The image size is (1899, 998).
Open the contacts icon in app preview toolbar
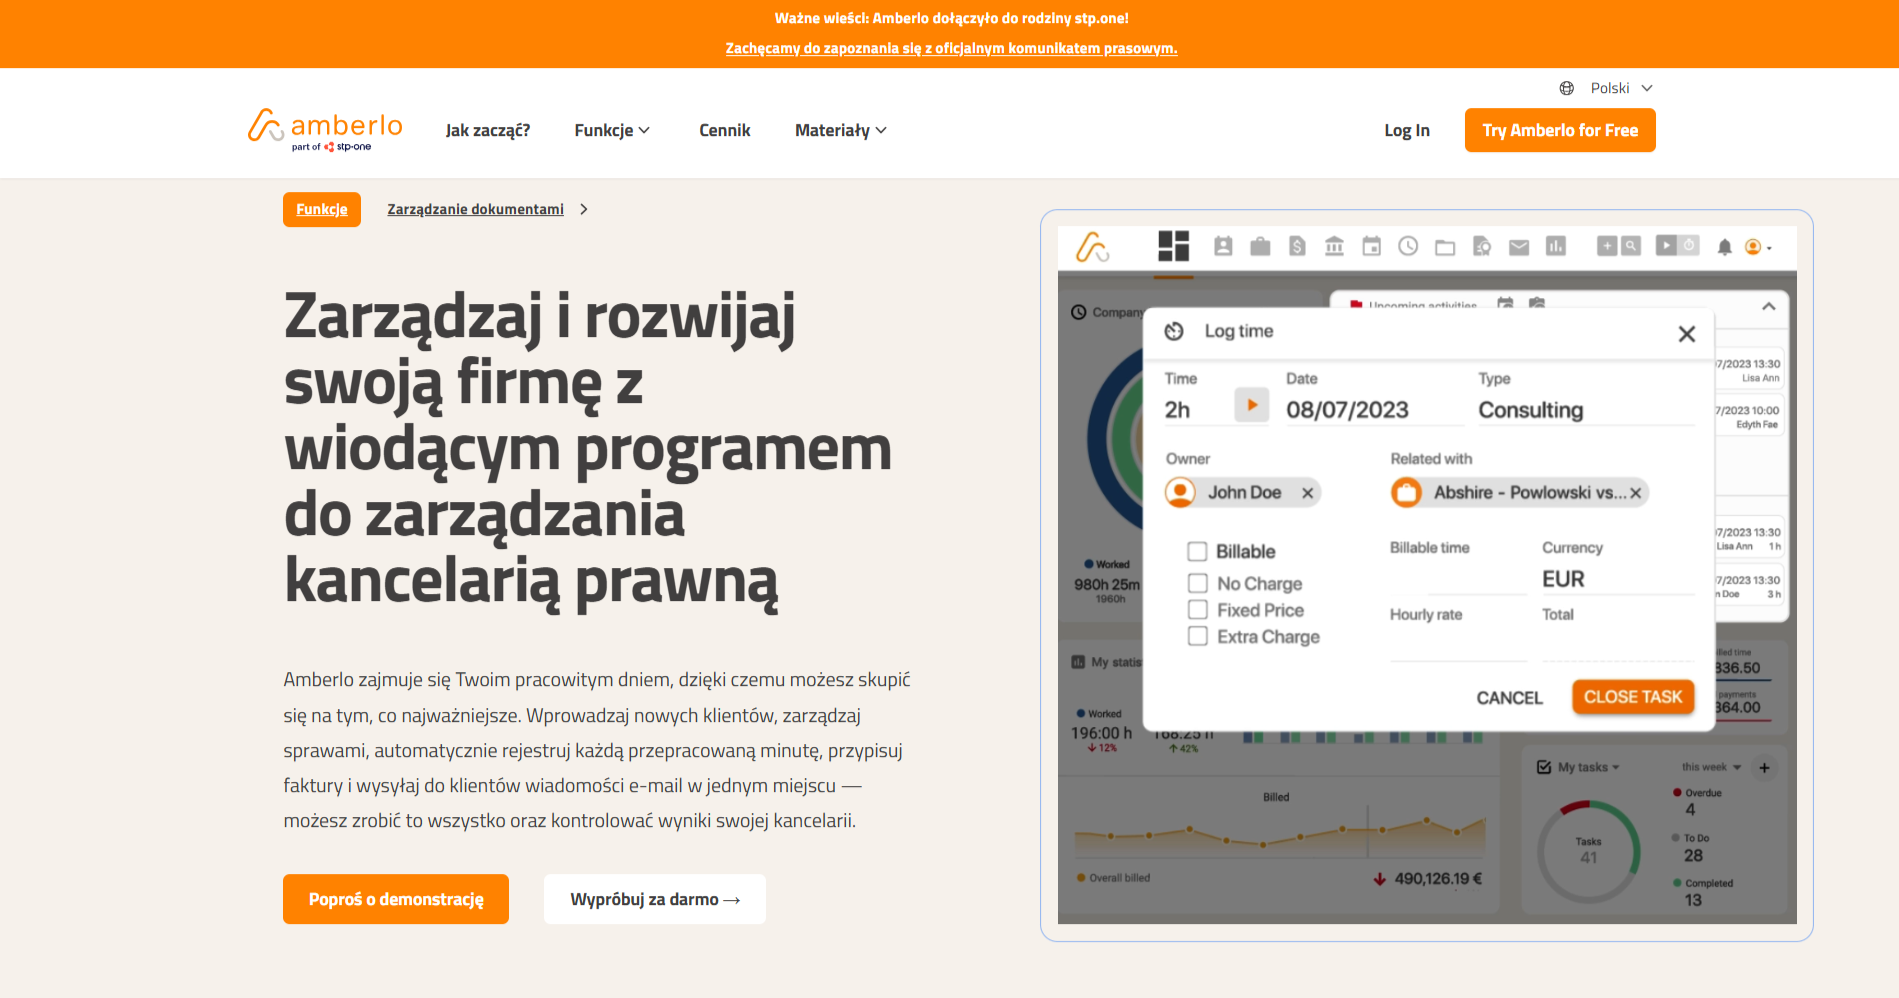click(x=1223, y=246)
